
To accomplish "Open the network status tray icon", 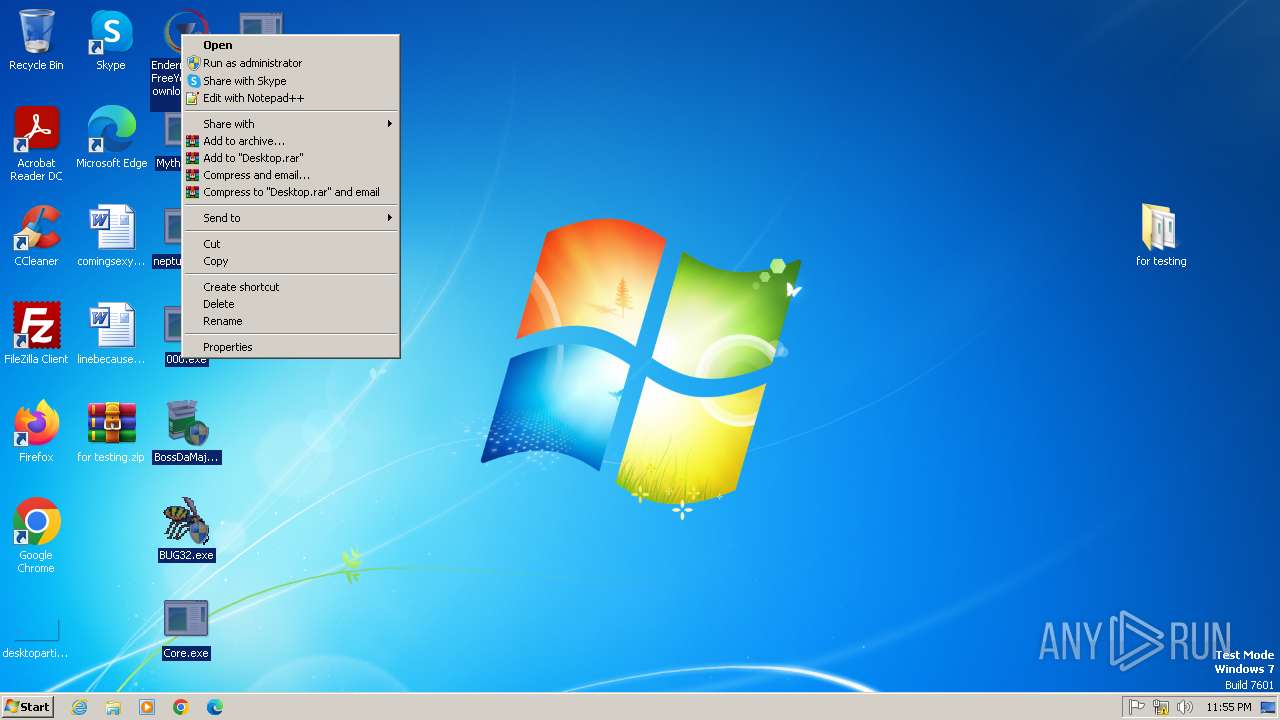I will coord(1161,707).
